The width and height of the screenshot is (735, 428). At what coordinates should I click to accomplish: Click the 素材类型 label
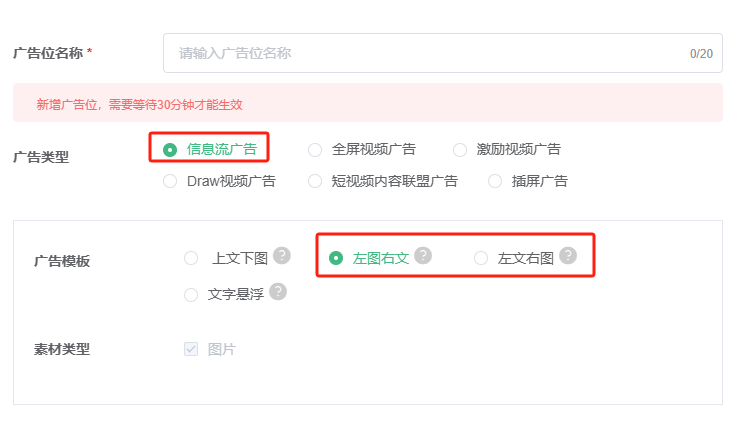(x=62, y=349)
